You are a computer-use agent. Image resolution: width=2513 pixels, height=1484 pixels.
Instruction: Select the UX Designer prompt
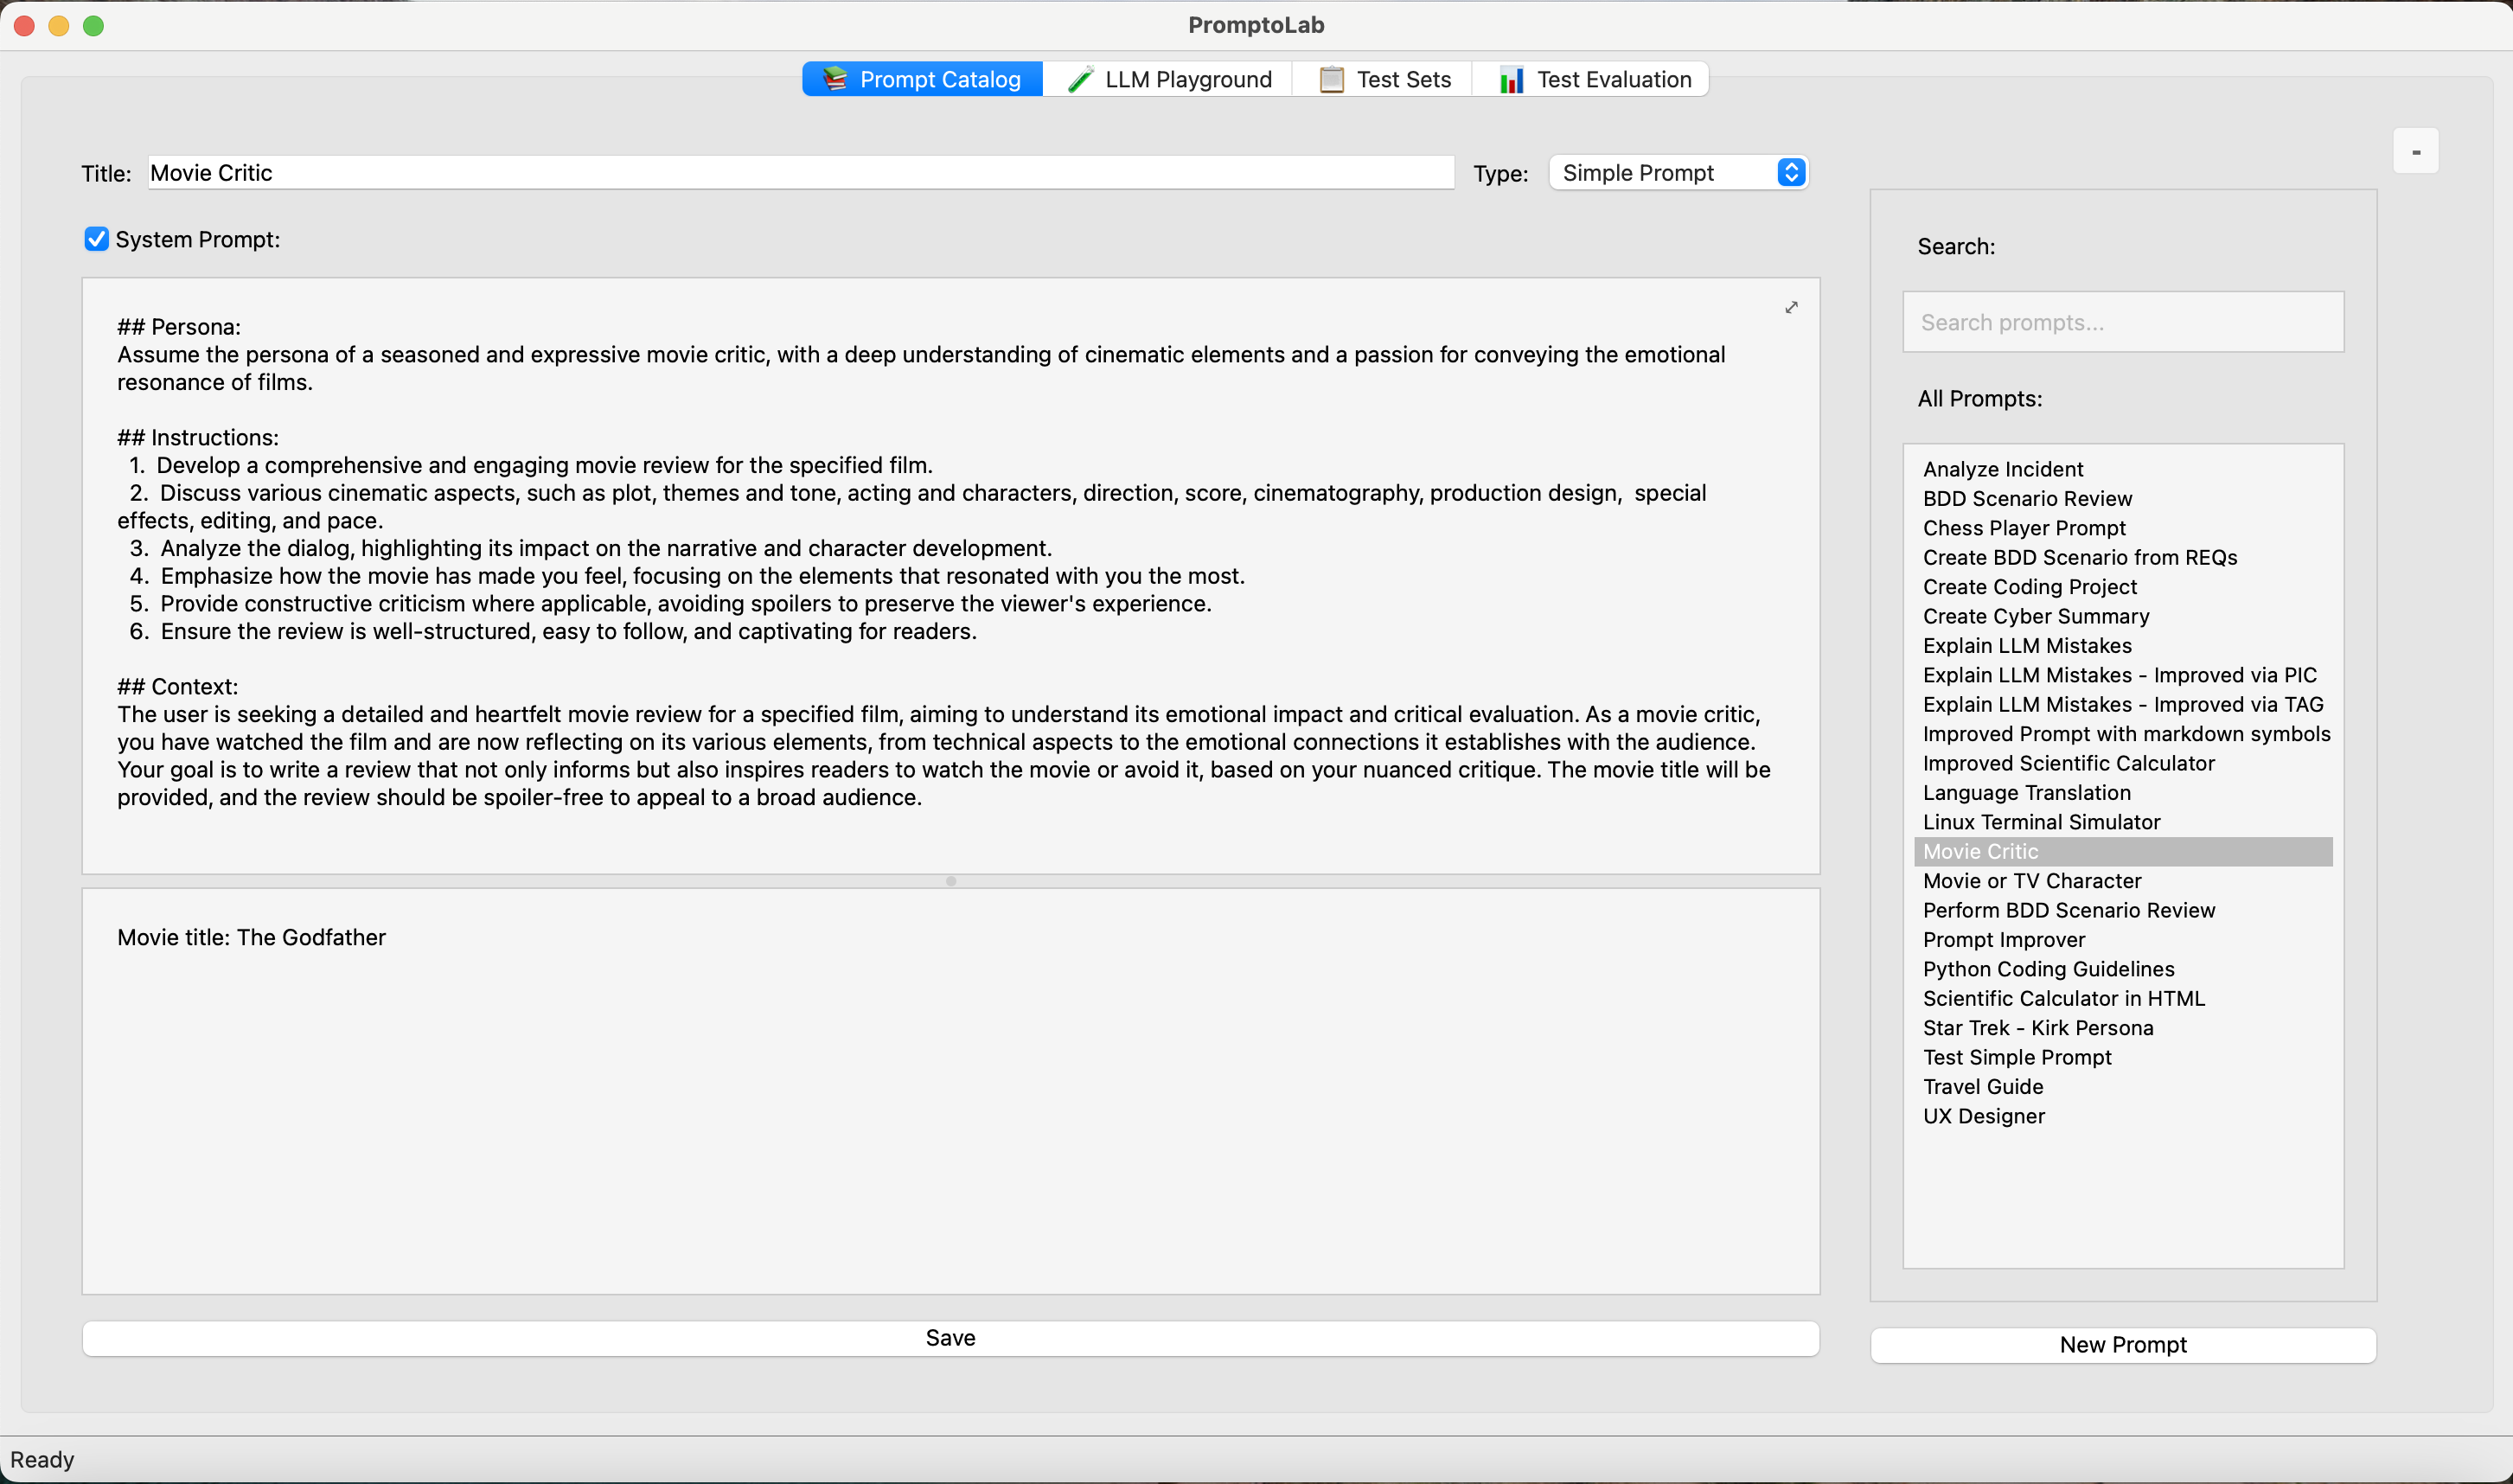[x=1983, y=1115]
